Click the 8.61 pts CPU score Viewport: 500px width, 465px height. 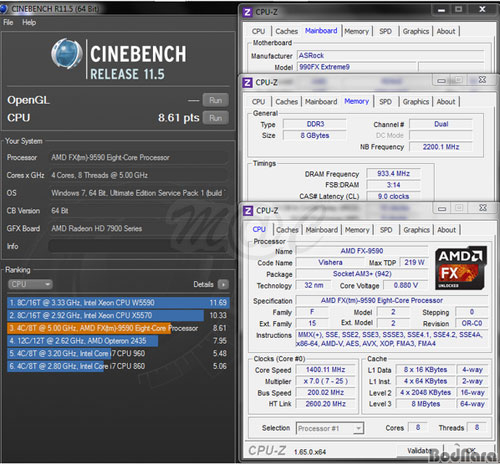click(x=179, y=118)
